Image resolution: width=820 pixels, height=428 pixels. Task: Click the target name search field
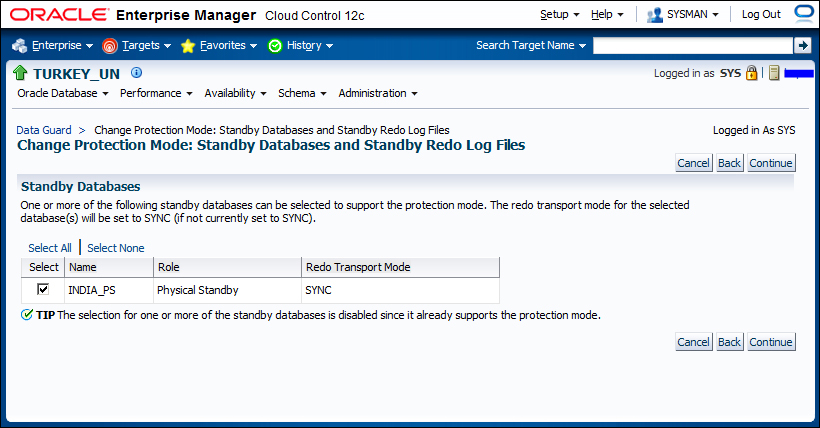point(693,46)
